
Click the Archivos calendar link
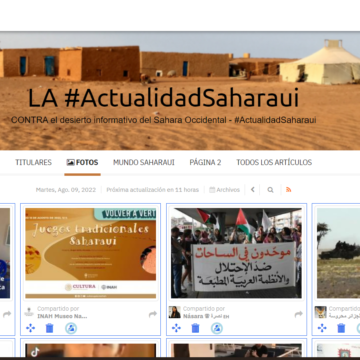coord(224,190)
